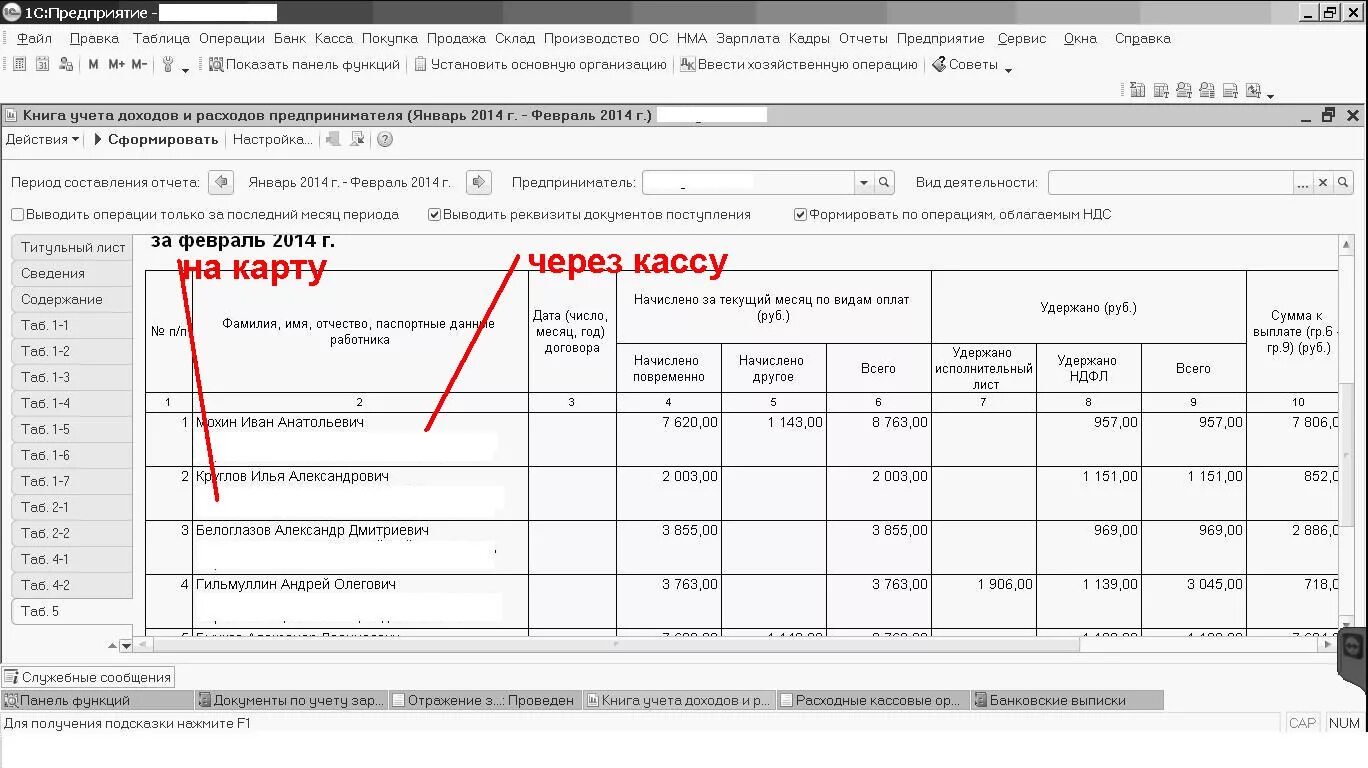1368x768 pixels.
Task: Click the active users icon
Action: tap(66, 65)
